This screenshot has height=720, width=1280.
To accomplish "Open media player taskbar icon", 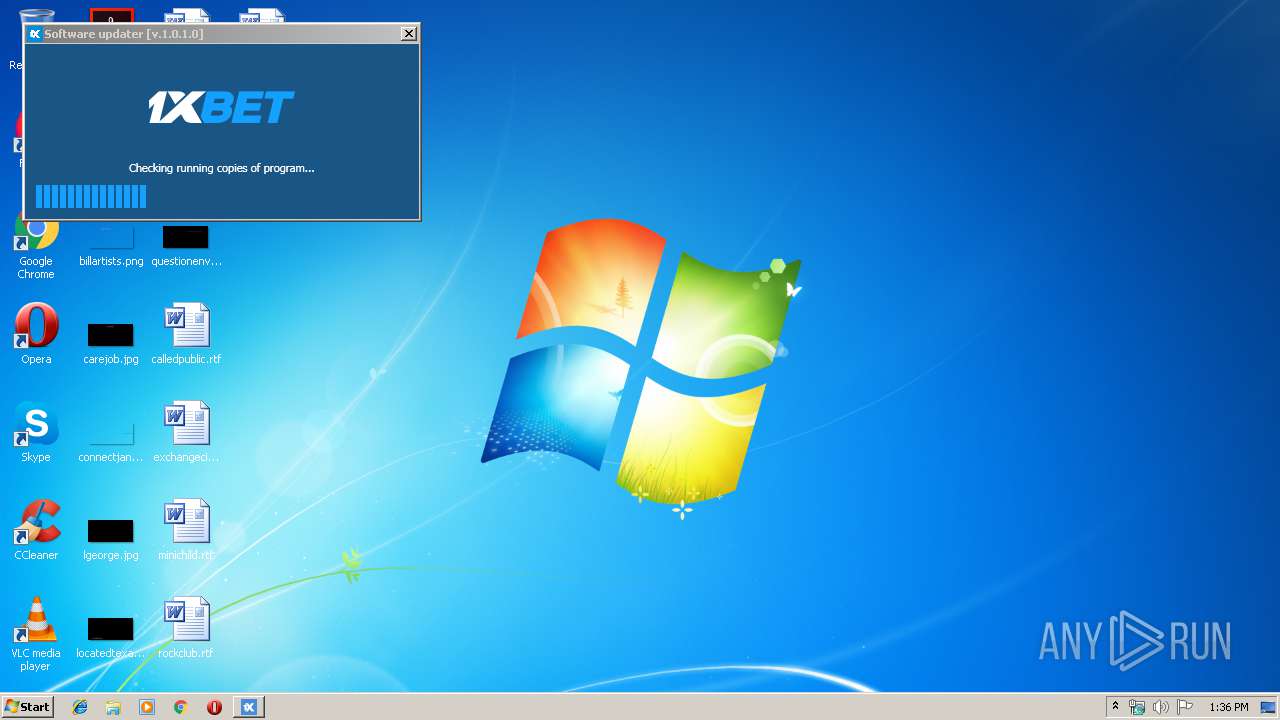I will 147,707.
